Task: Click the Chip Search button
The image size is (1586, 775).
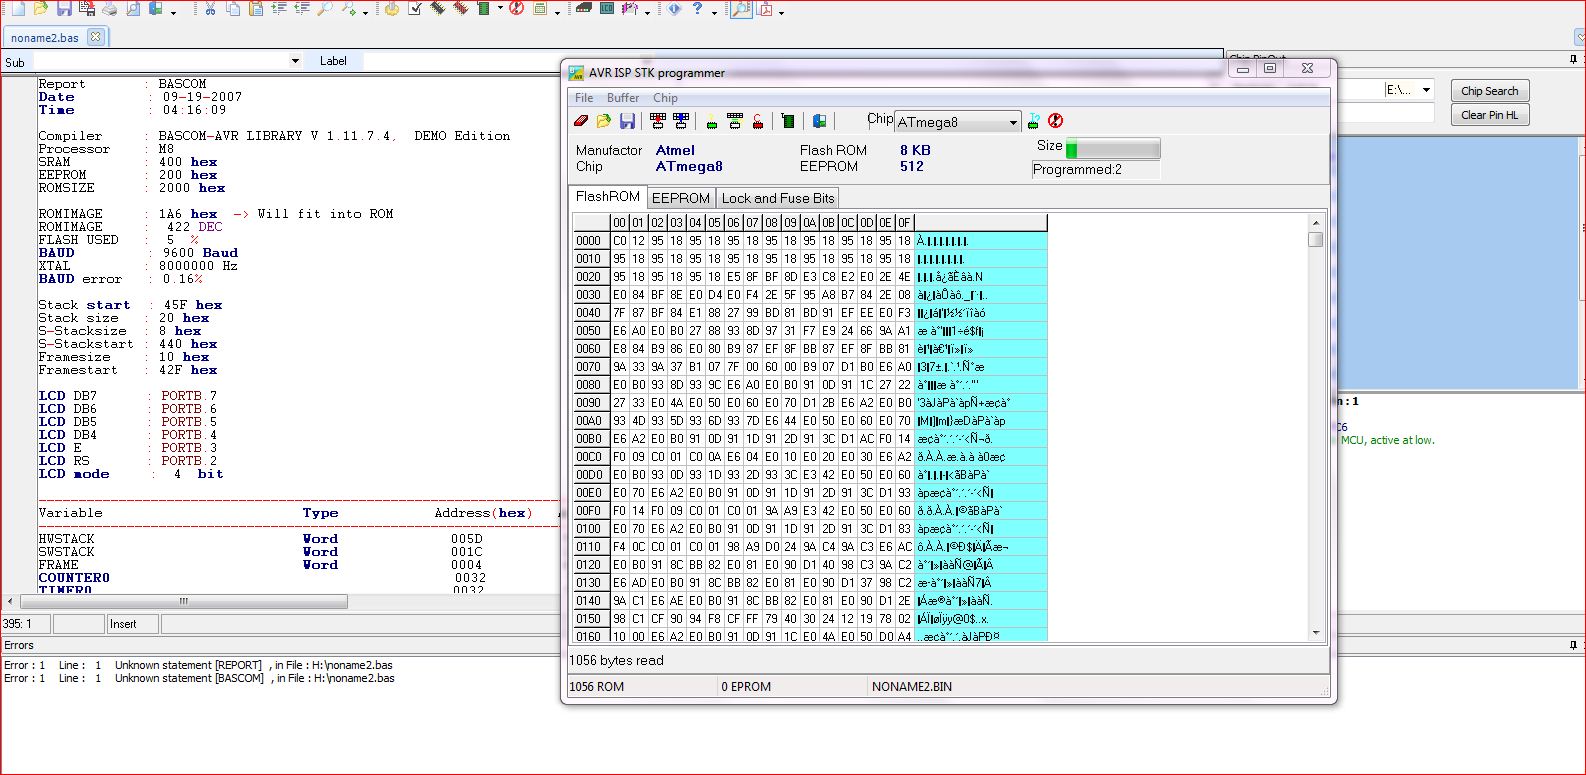Action: point(1489,91)
